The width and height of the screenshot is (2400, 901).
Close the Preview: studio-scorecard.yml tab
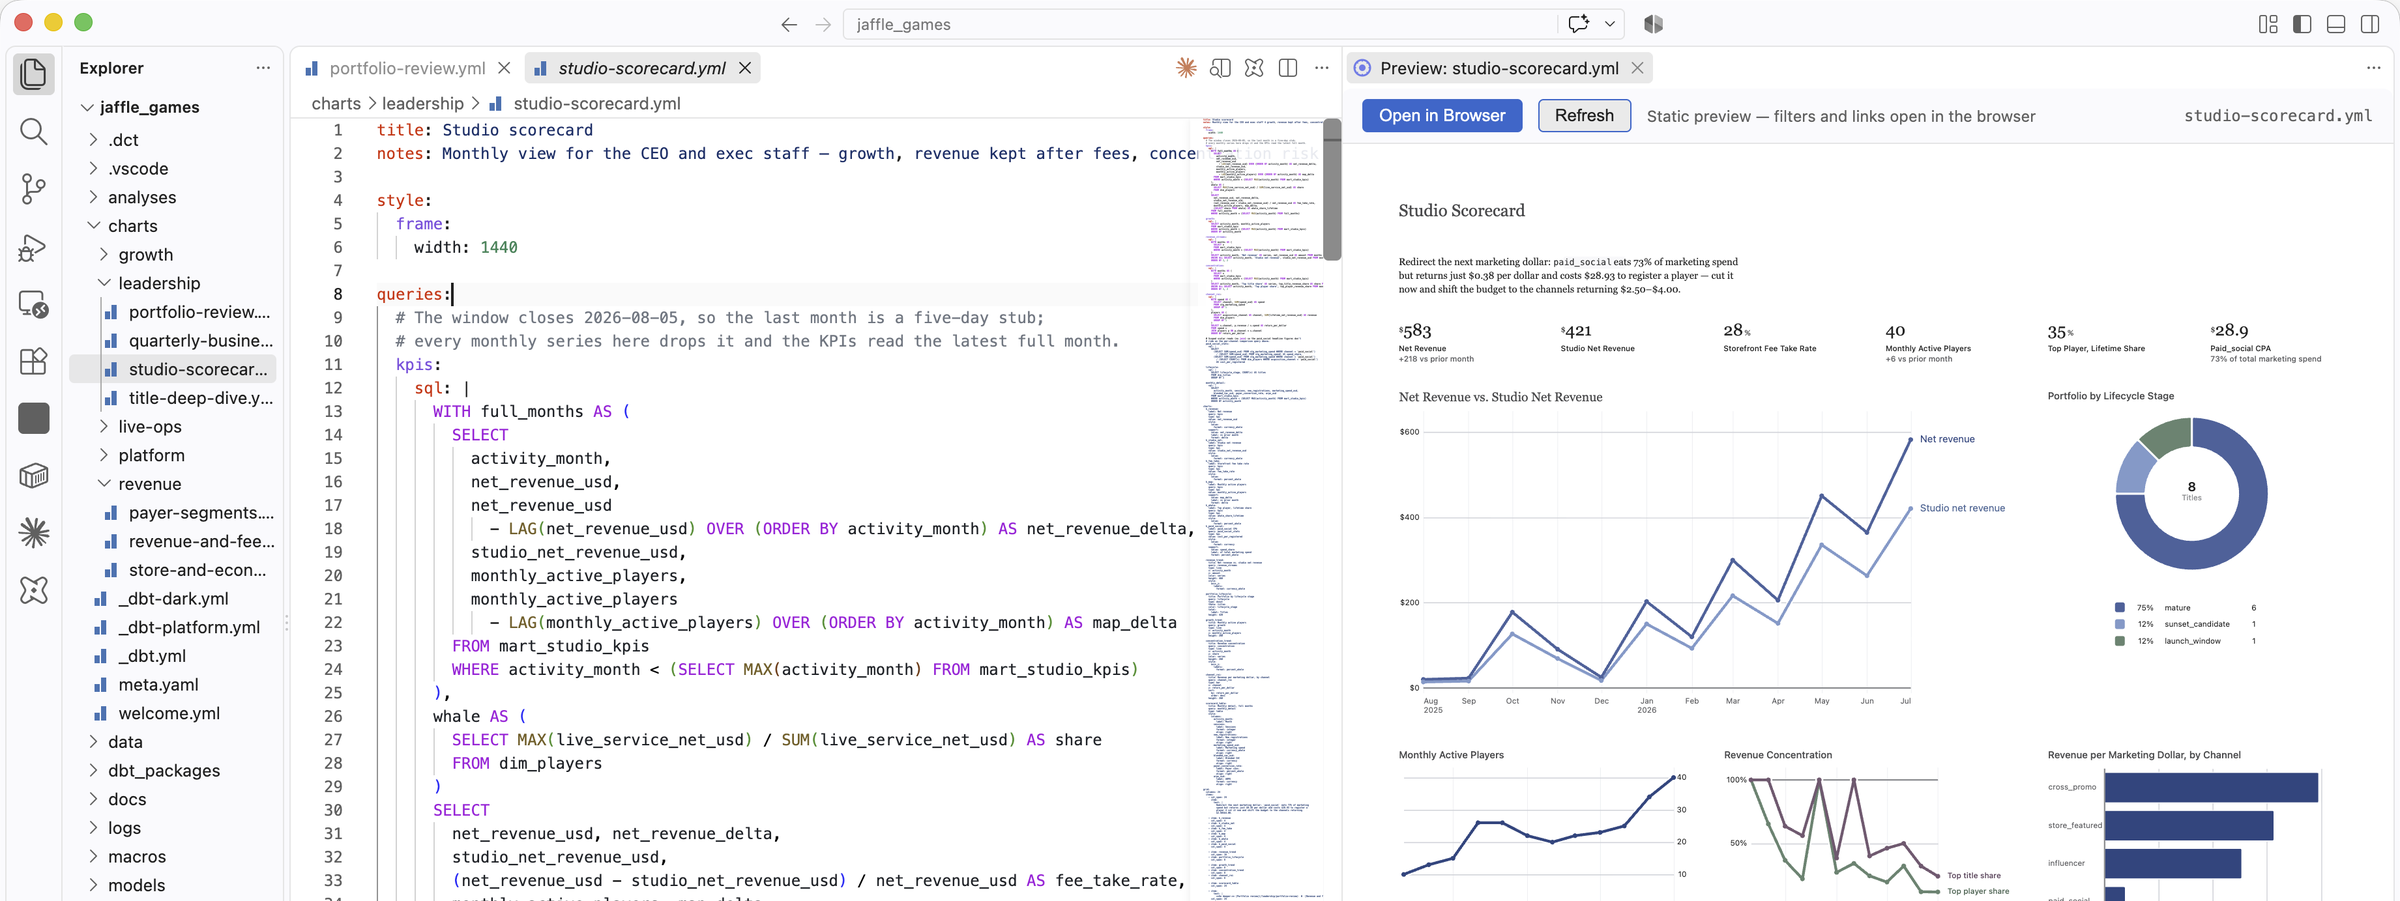[1637, 68]
